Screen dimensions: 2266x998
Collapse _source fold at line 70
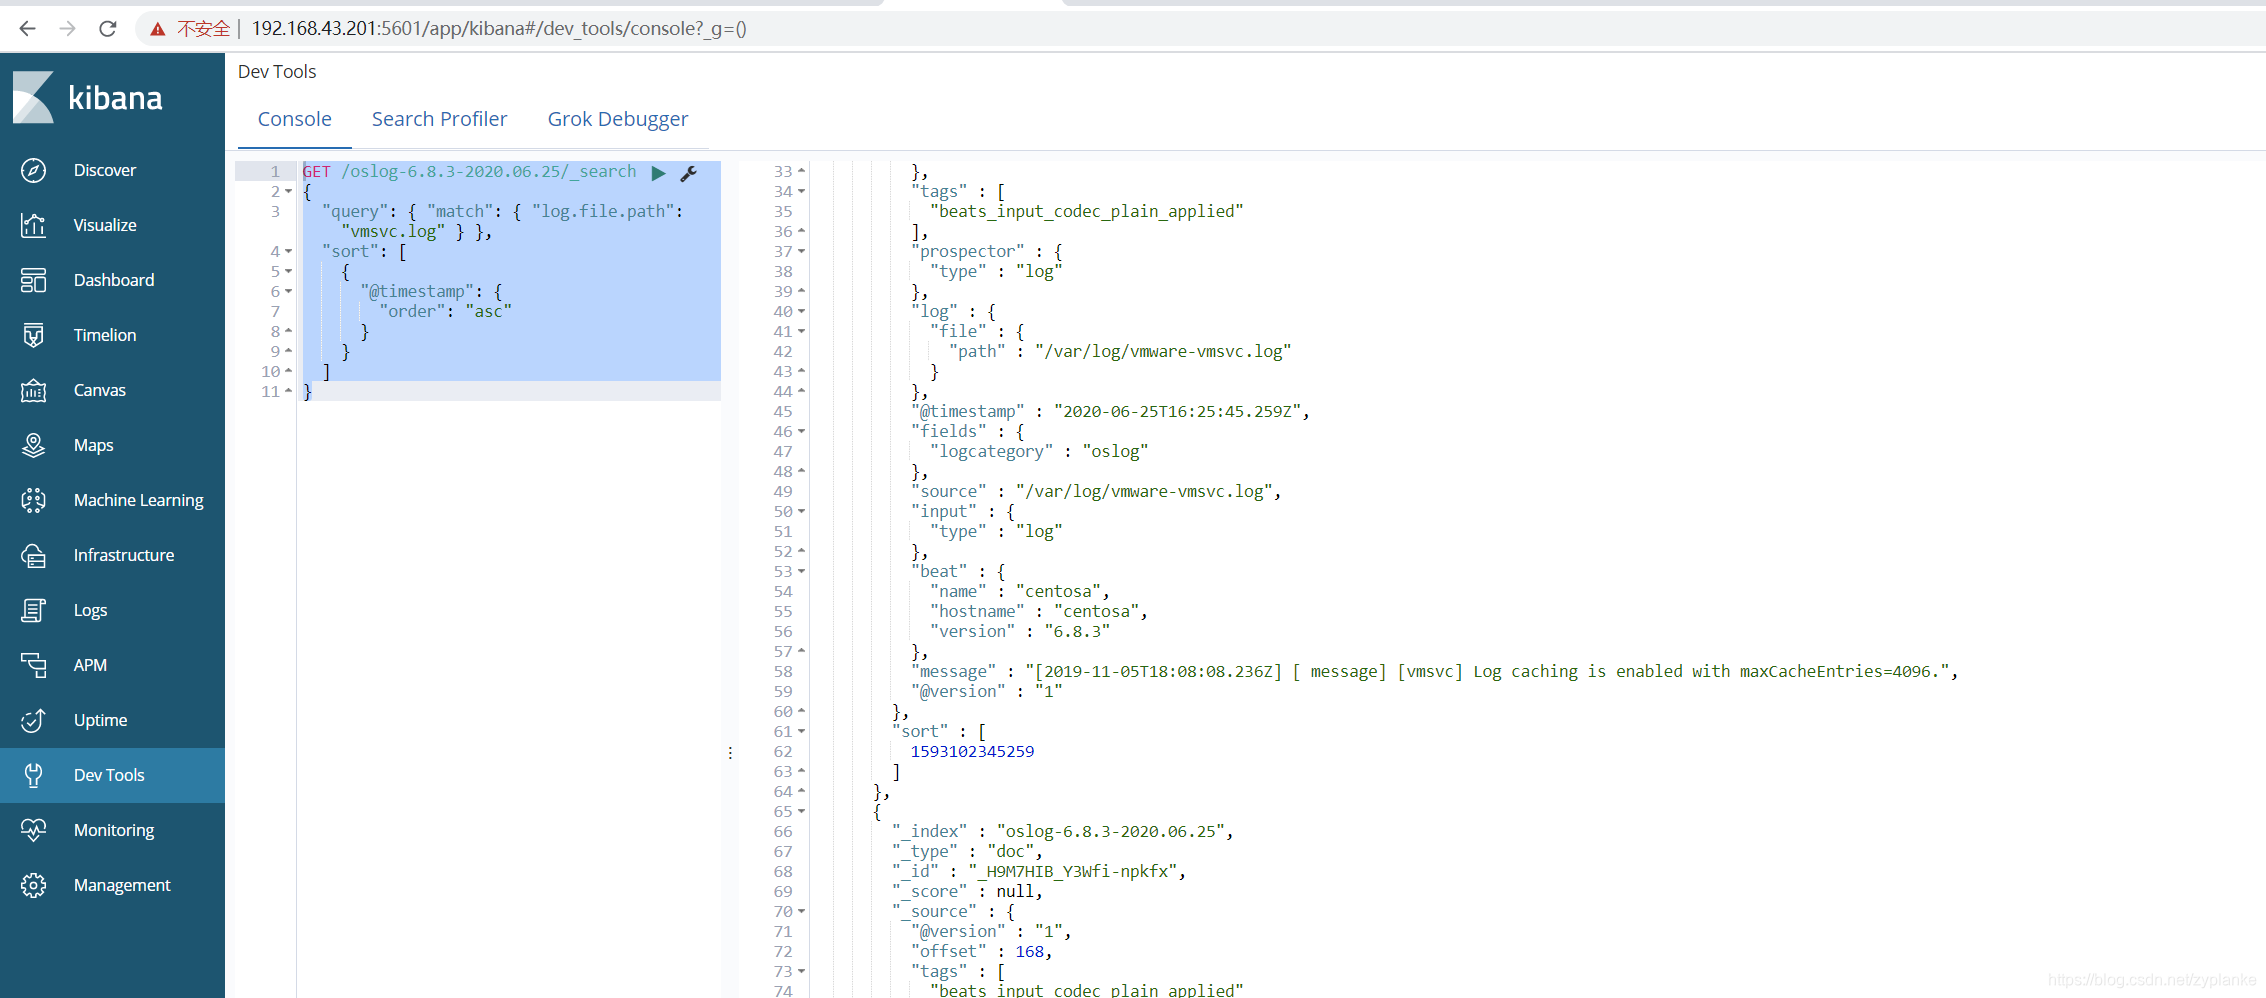[x=801, y=911]
